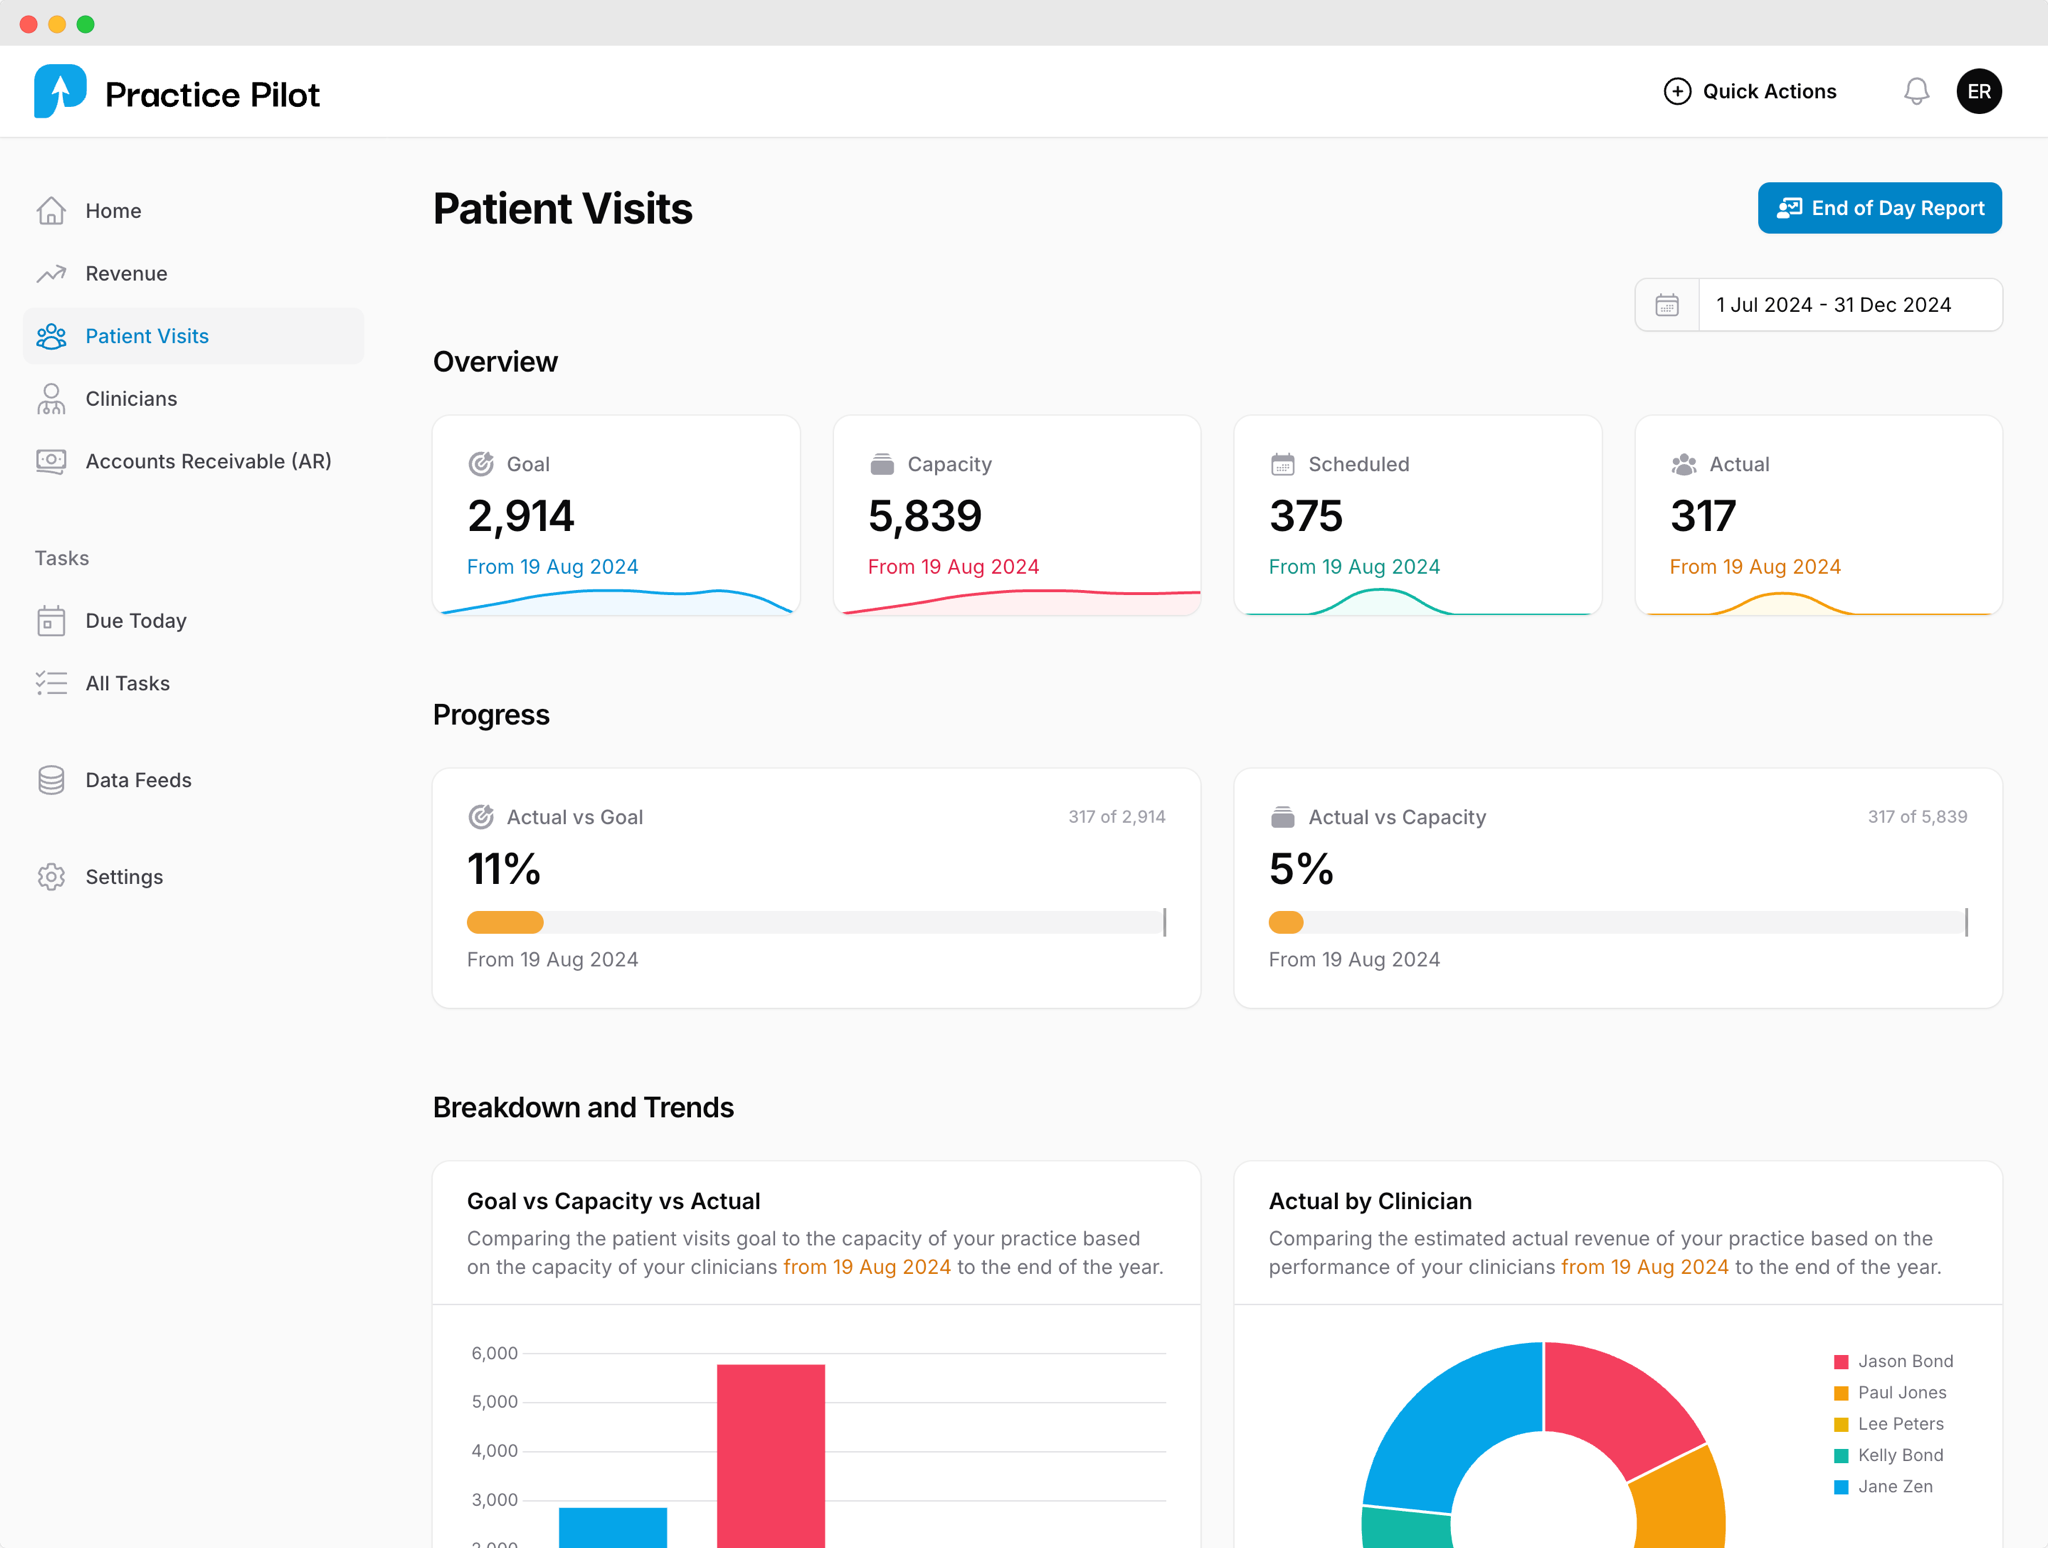This screenshot has height=1548, width=2048.
Task: Go to the Revenue page
Action: click(x=126, y=274)
